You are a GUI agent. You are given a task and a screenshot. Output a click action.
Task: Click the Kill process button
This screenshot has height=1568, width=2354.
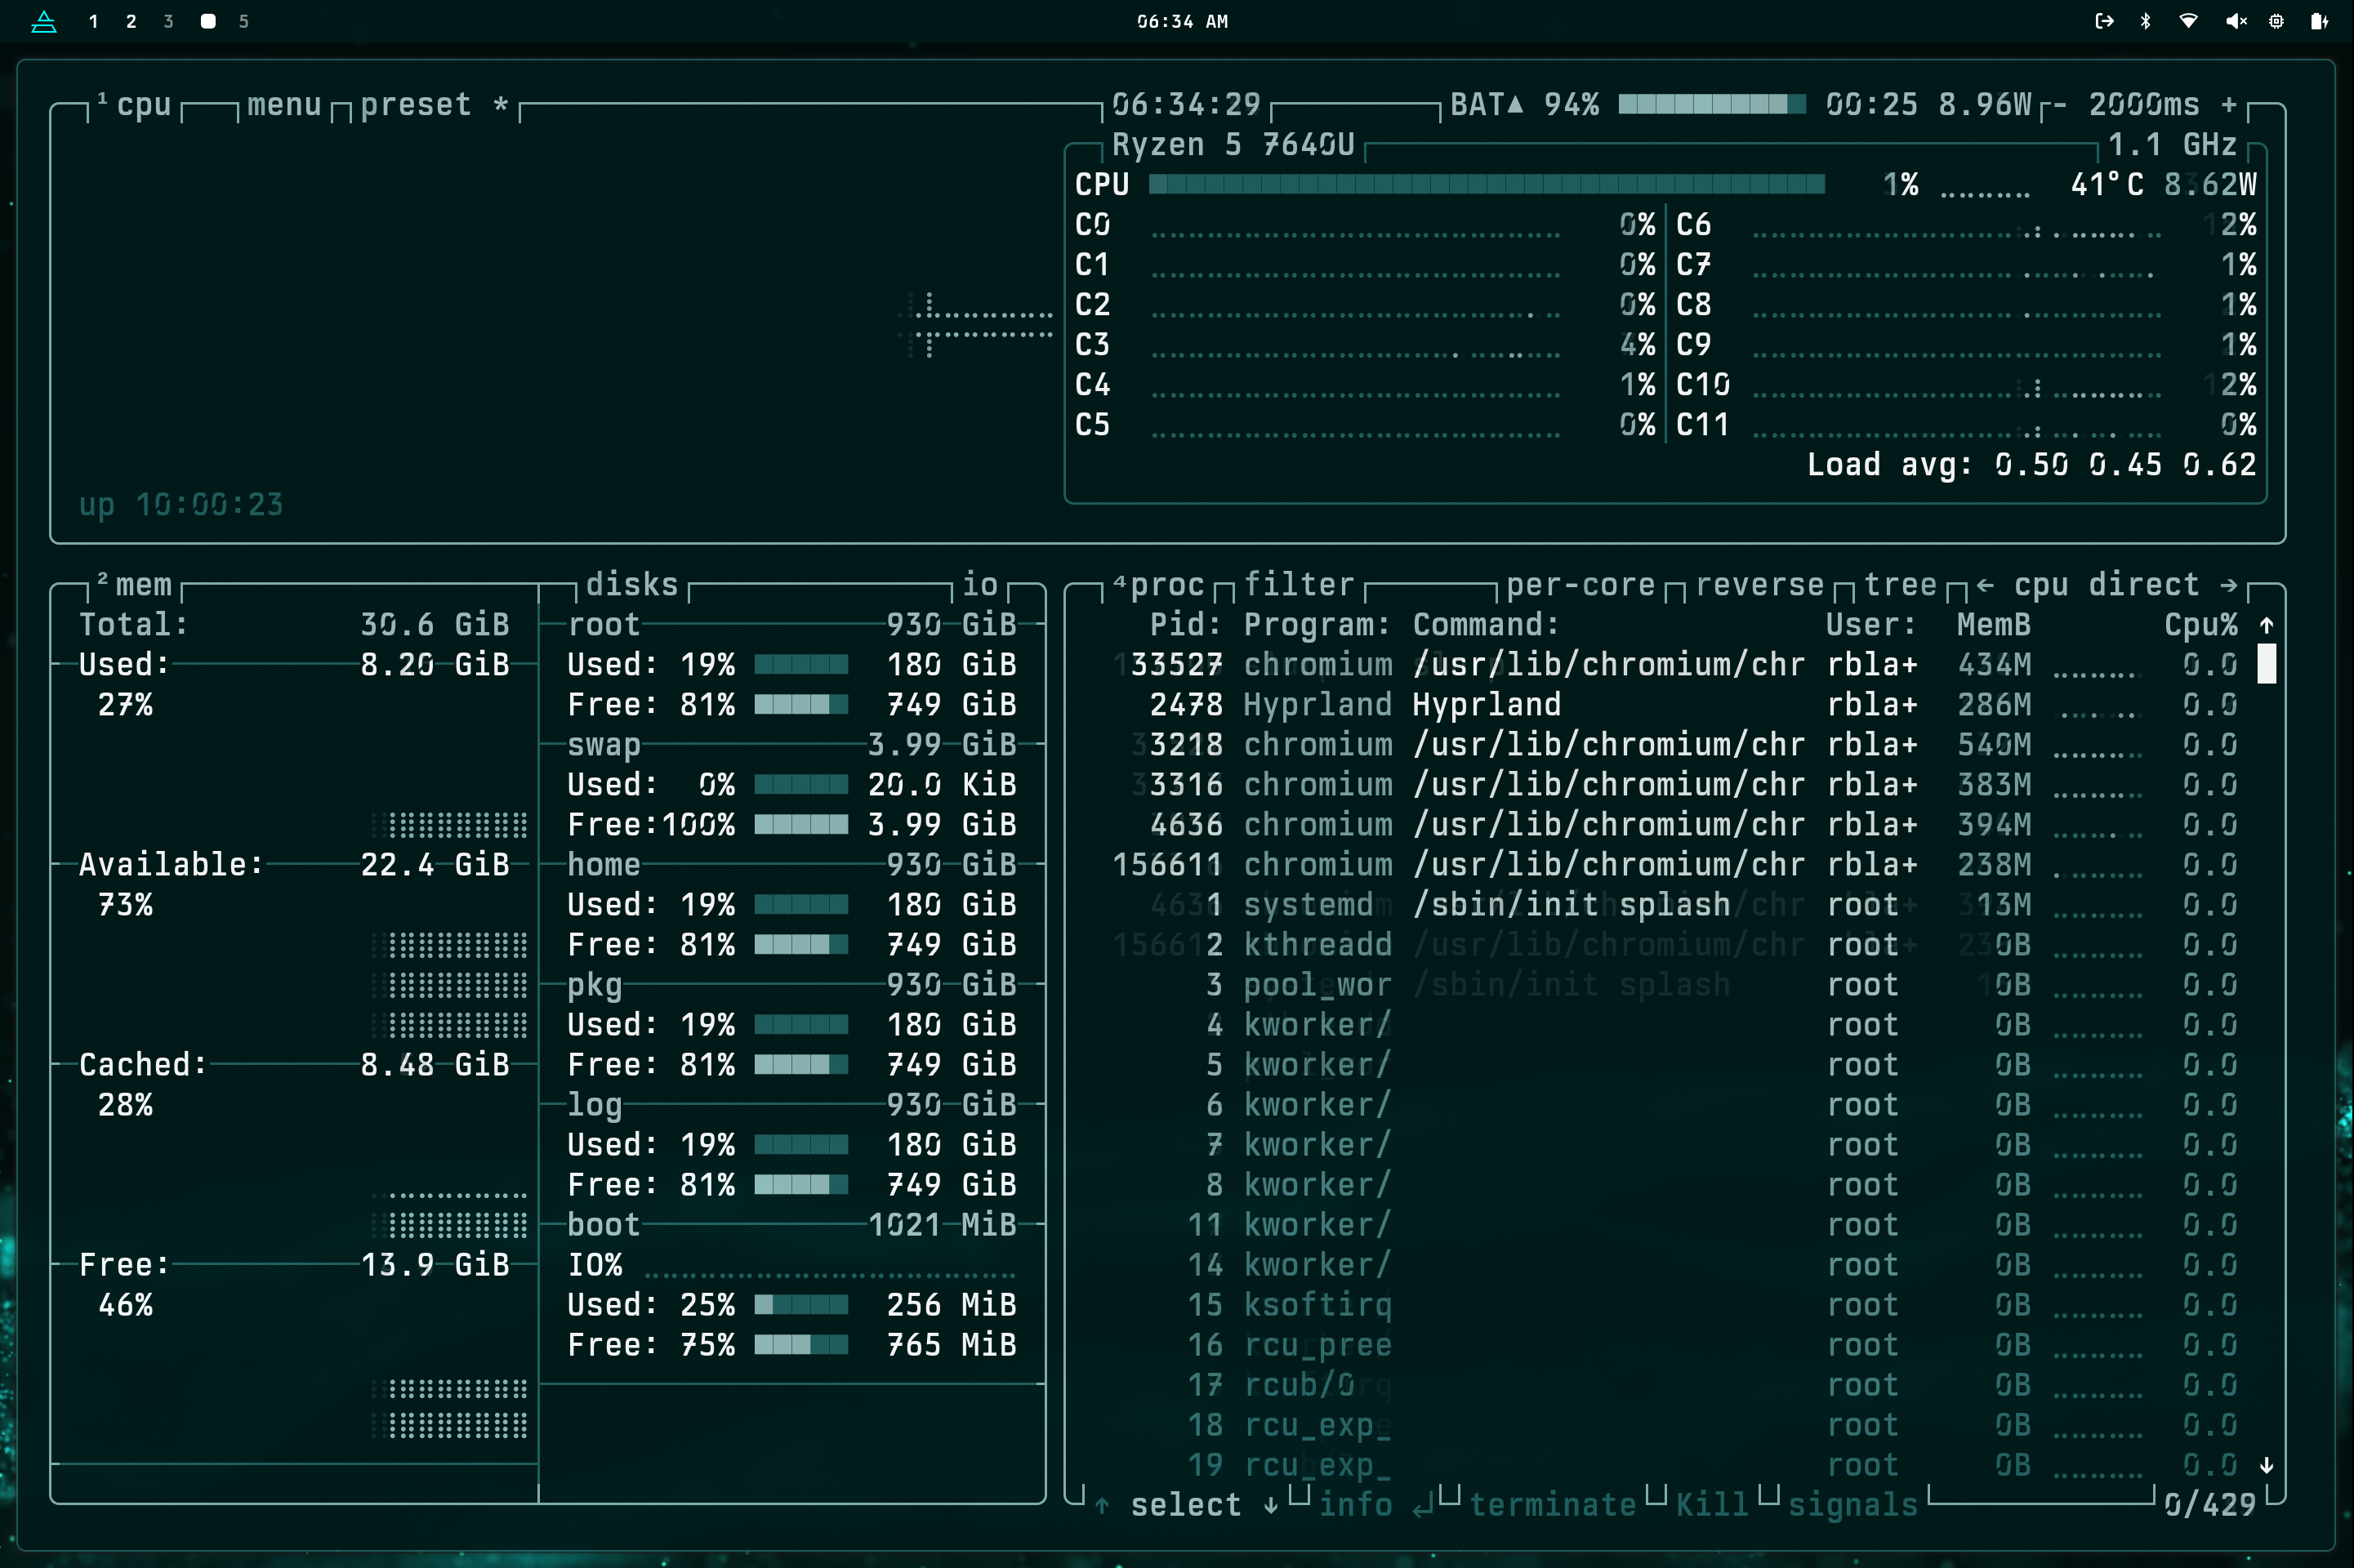click(x=1712, y=1505)
